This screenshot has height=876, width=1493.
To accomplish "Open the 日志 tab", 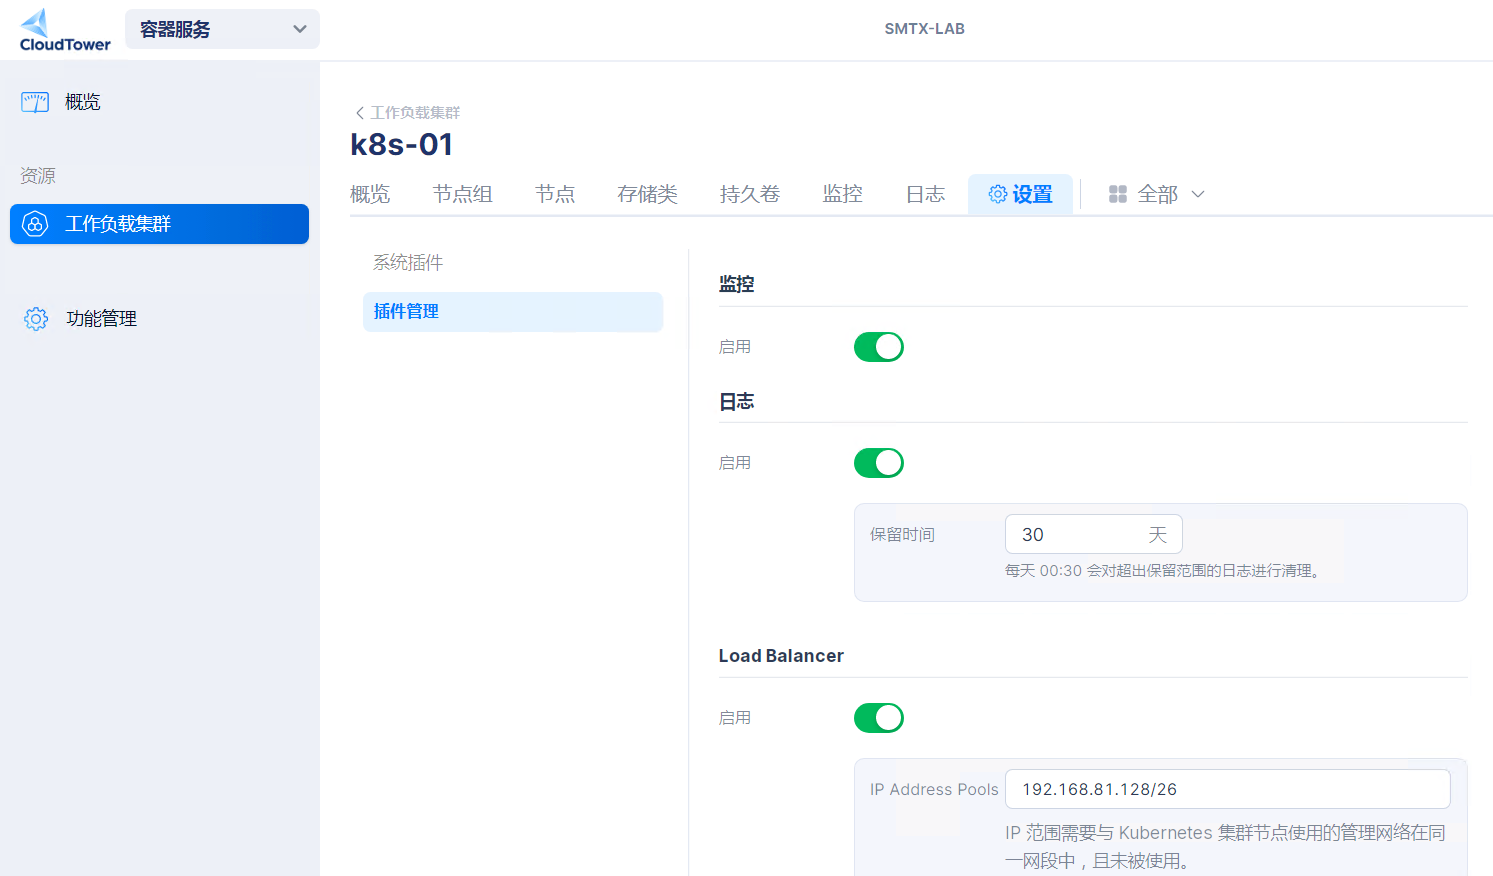I will coord(926,194).
